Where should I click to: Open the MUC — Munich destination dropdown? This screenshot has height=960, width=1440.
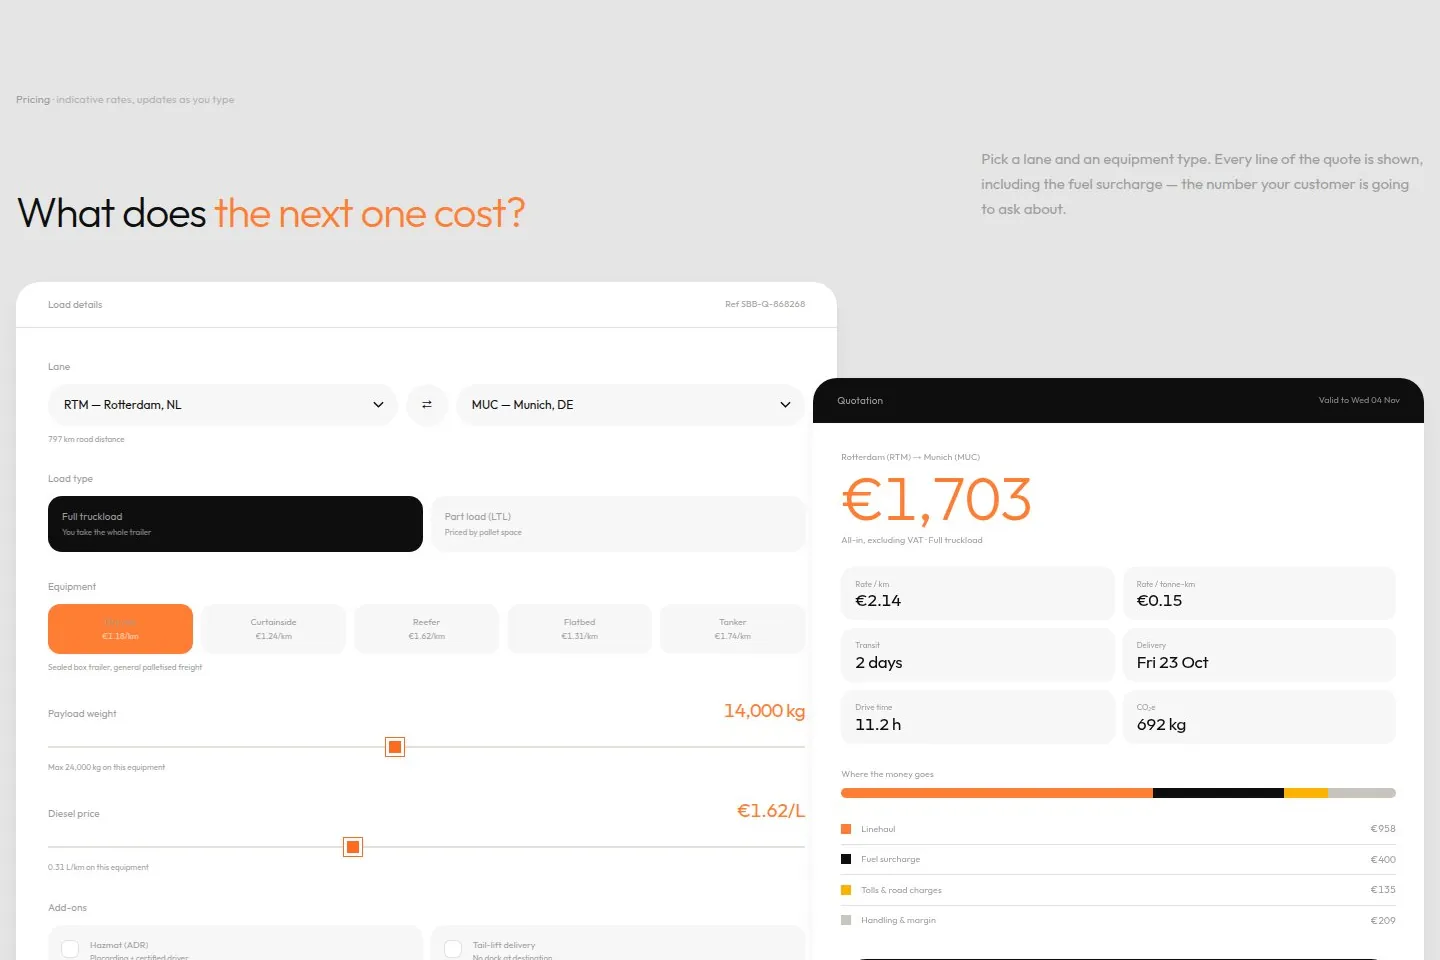point(631,405)
